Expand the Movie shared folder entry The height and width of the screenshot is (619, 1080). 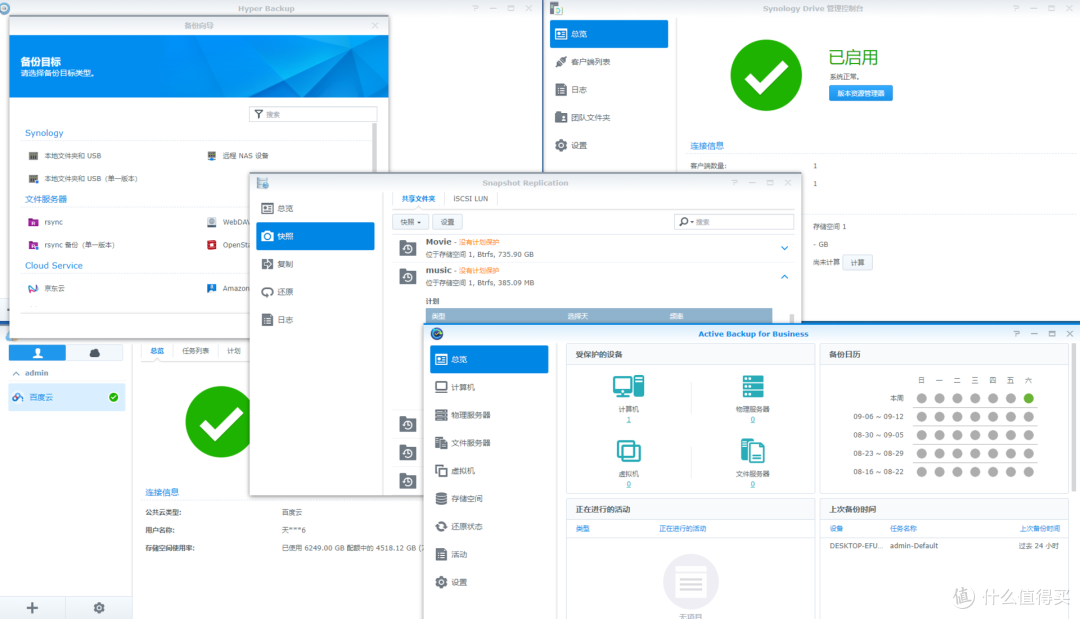pyautogui.click(x=784, y=247)
